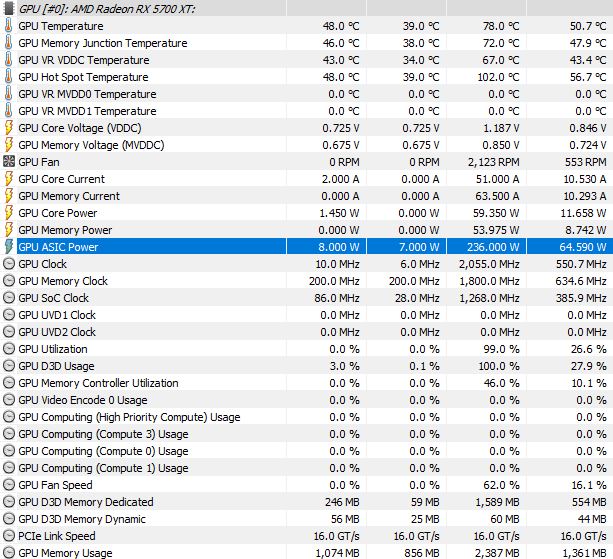This screenshot has height=559, width=613.
Task: Select the highlighted GPU ASIC Power label
Action: click(x=58, y=247)
